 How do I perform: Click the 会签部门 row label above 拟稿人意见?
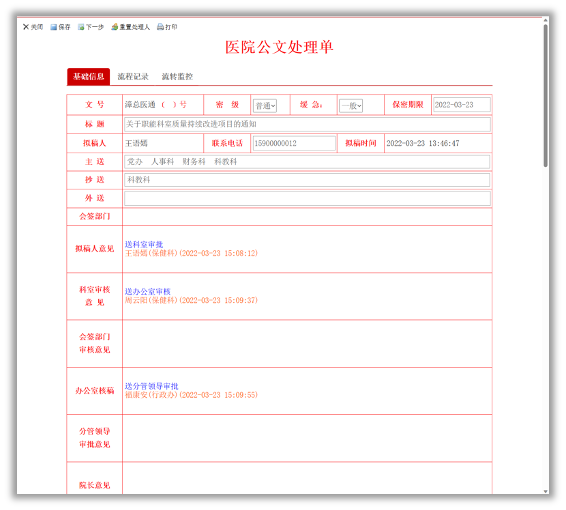tap(95, 217)
